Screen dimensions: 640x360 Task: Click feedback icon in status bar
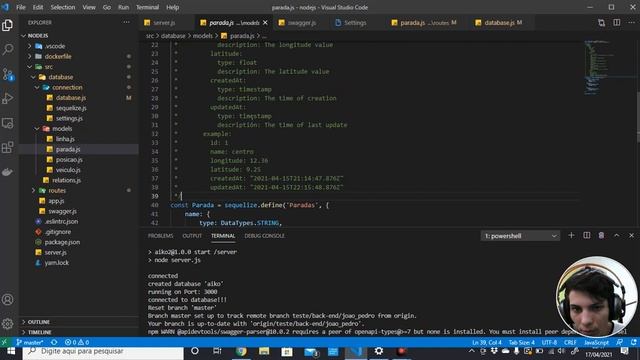pyautogui.click(x=620, y=342)
